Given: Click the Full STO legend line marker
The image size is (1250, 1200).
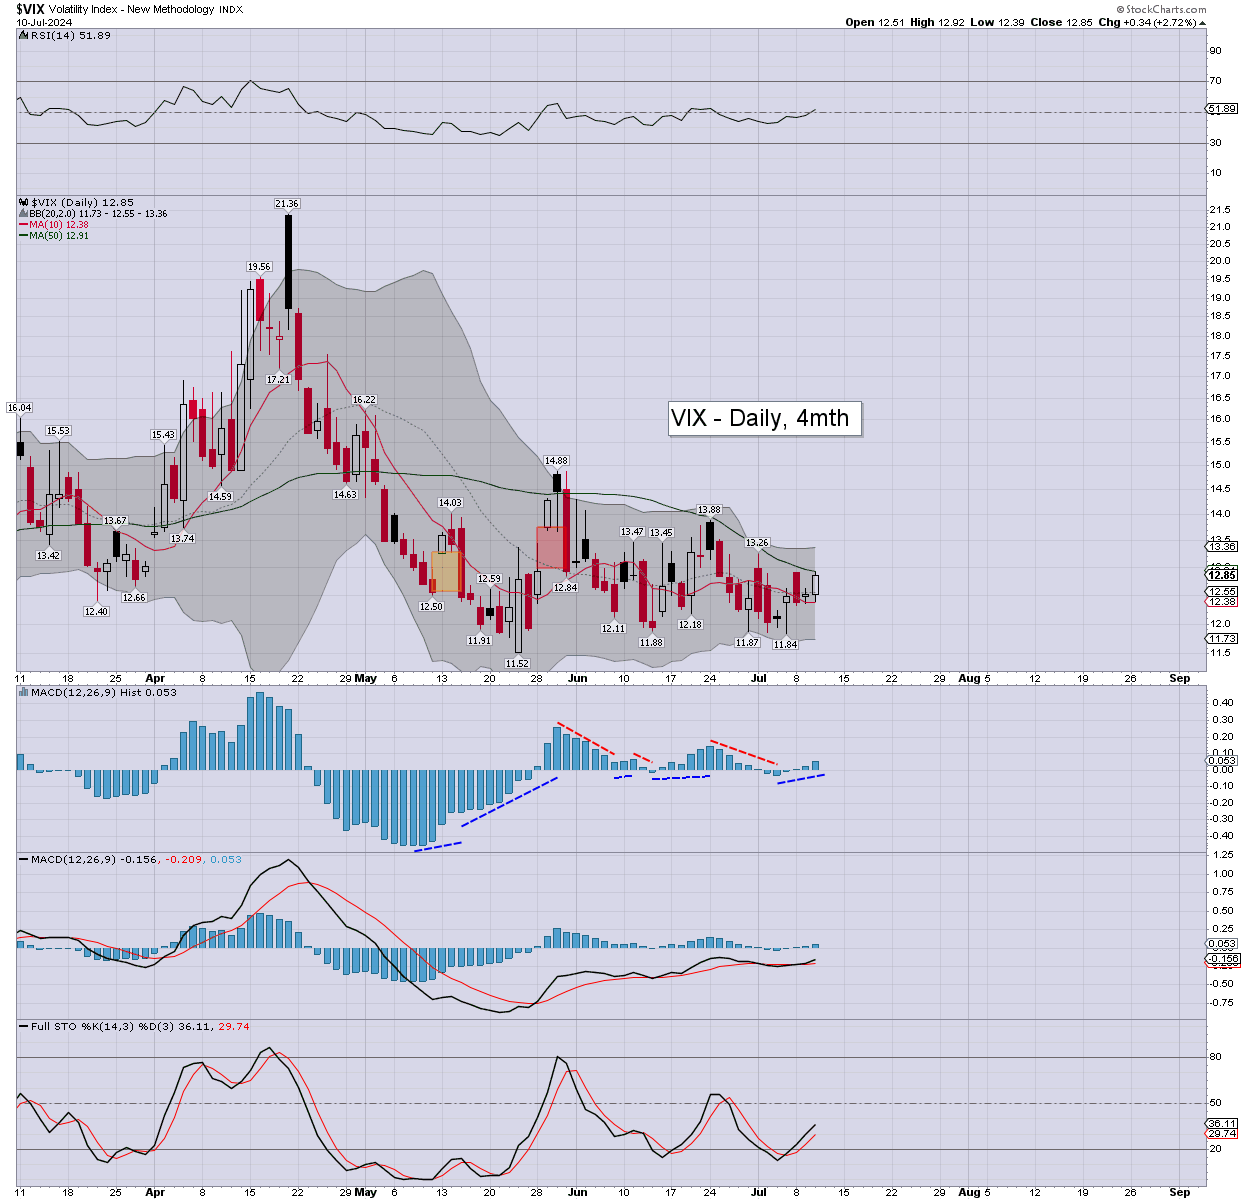Looking at the screenshot, I should pos(24,1027).
